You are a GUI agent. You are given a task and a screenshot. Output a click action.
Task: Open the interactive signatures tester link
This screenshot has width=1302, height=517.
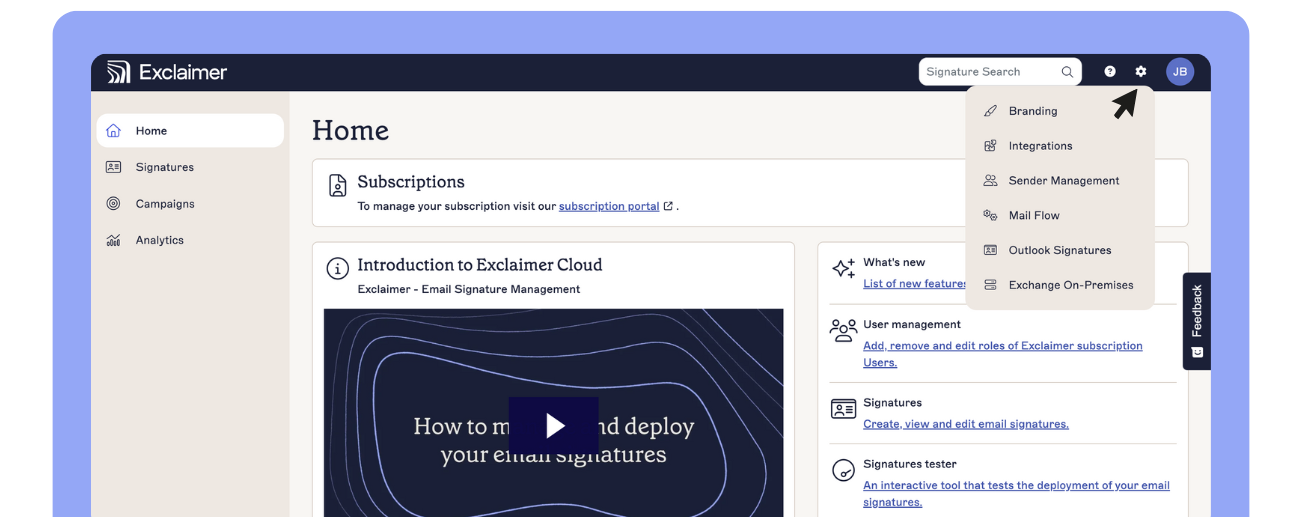click(x=1016, y=494)
